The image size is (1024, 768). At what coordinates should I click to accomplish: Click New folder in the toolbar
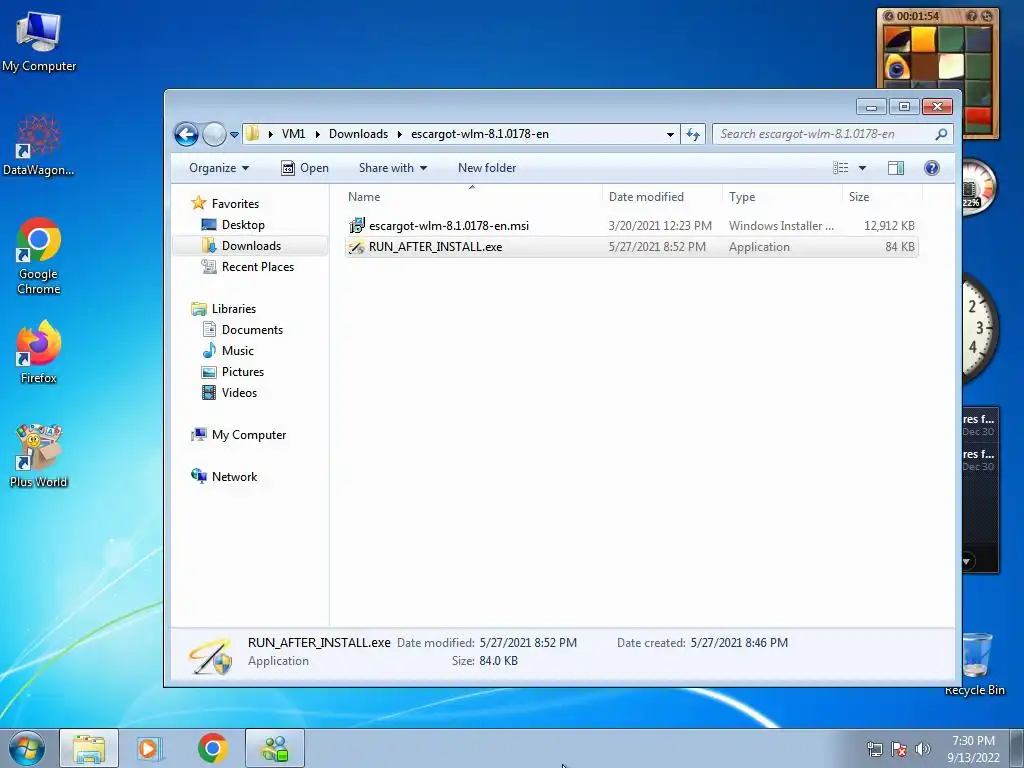487,168
